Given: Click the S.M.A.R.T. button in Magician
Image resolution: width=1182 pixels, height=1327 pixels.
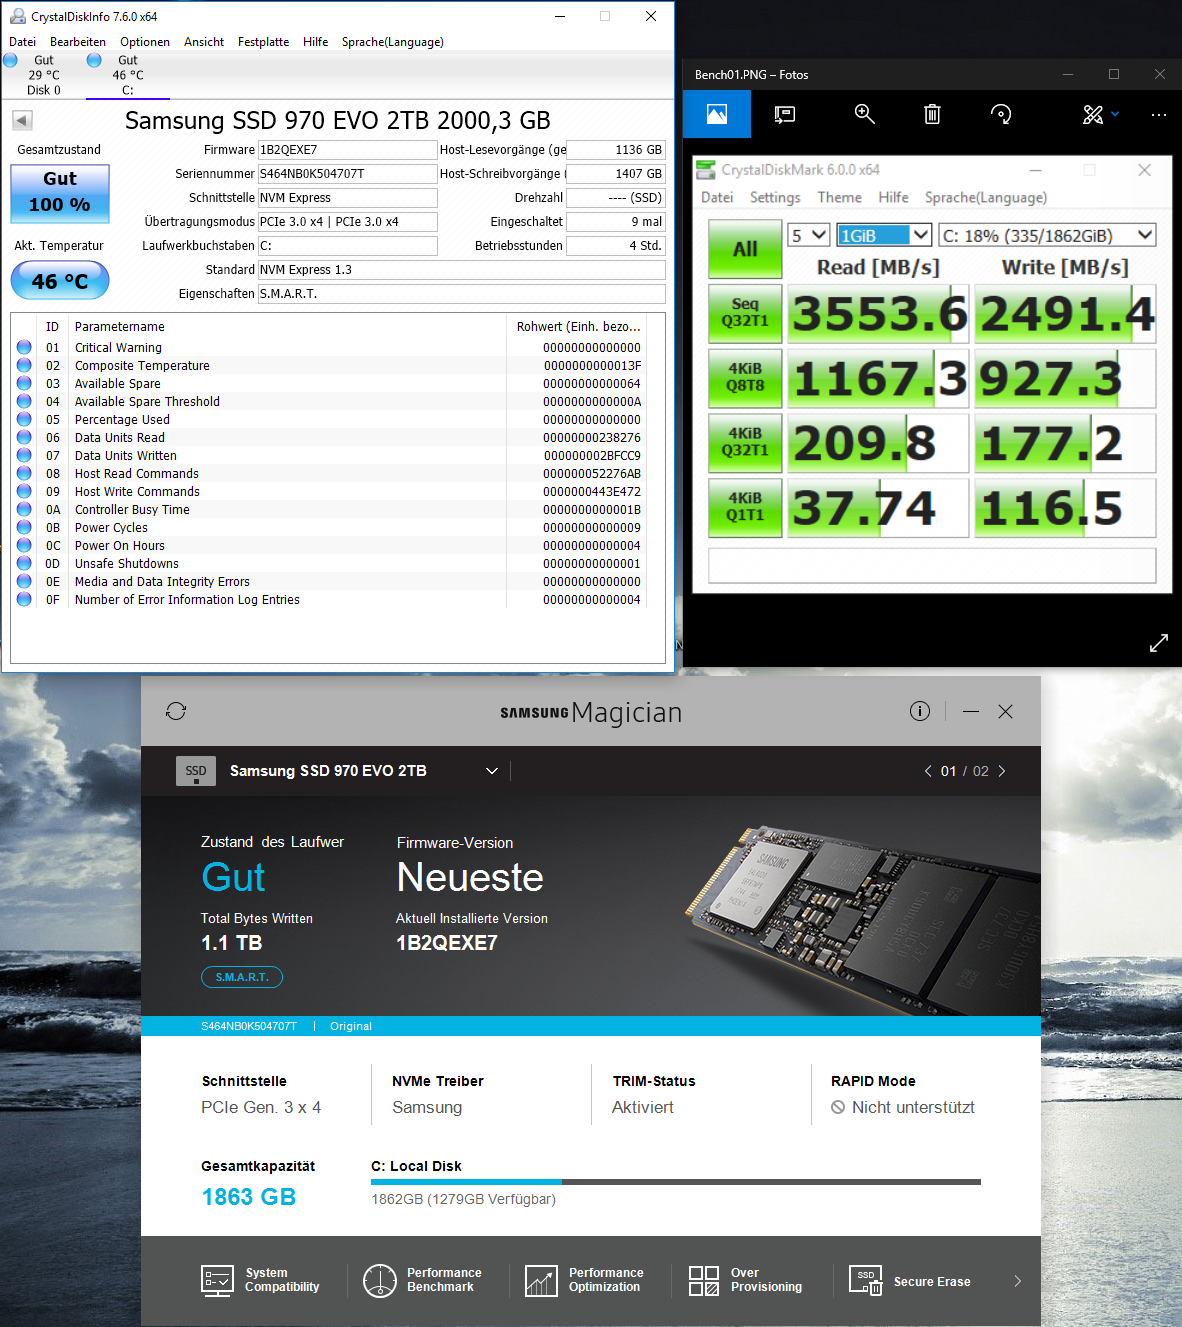Looking at the screenshot, I should coord(242,977).
